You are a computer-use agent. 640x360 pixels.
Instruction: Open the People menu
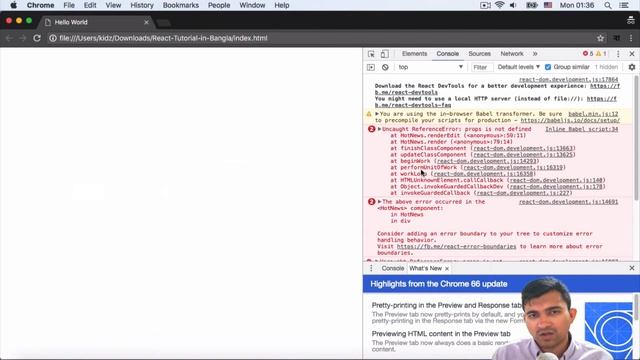click(x=219, y=5)
